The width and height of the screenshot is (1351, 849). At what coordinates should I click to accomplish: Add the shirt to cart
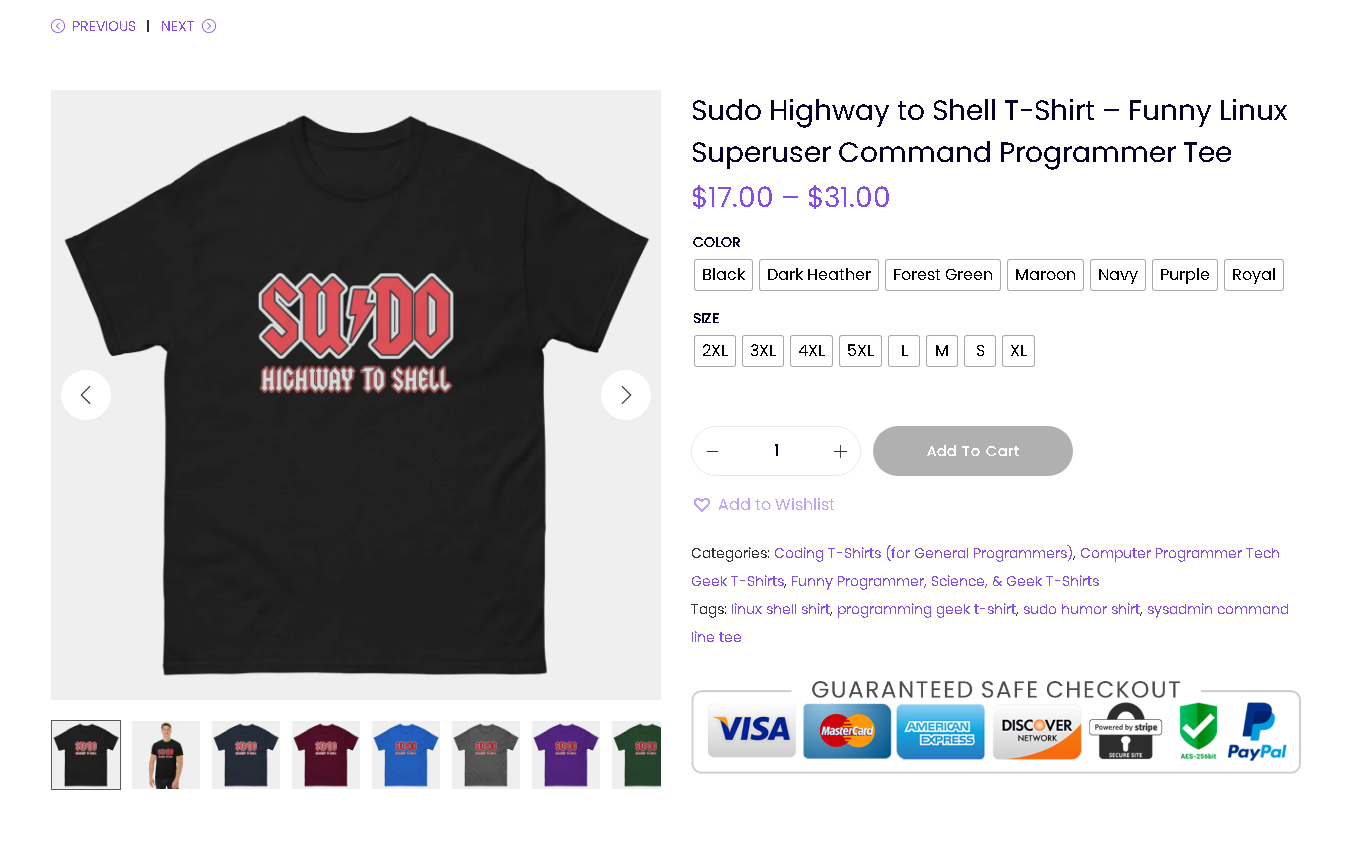[x=973, y=451]
